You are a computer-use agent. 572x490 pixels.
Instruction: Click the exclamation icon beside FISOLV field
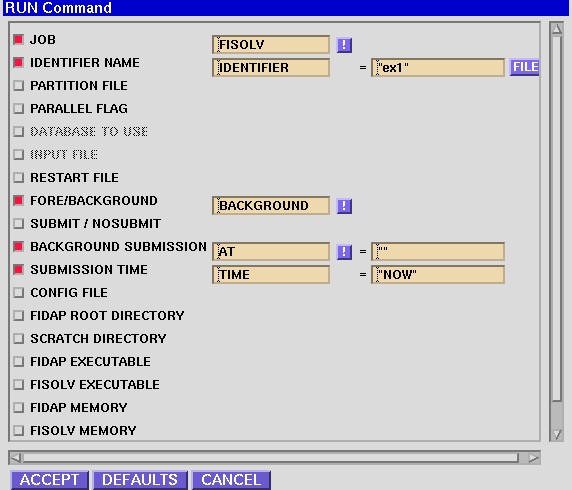344,45
